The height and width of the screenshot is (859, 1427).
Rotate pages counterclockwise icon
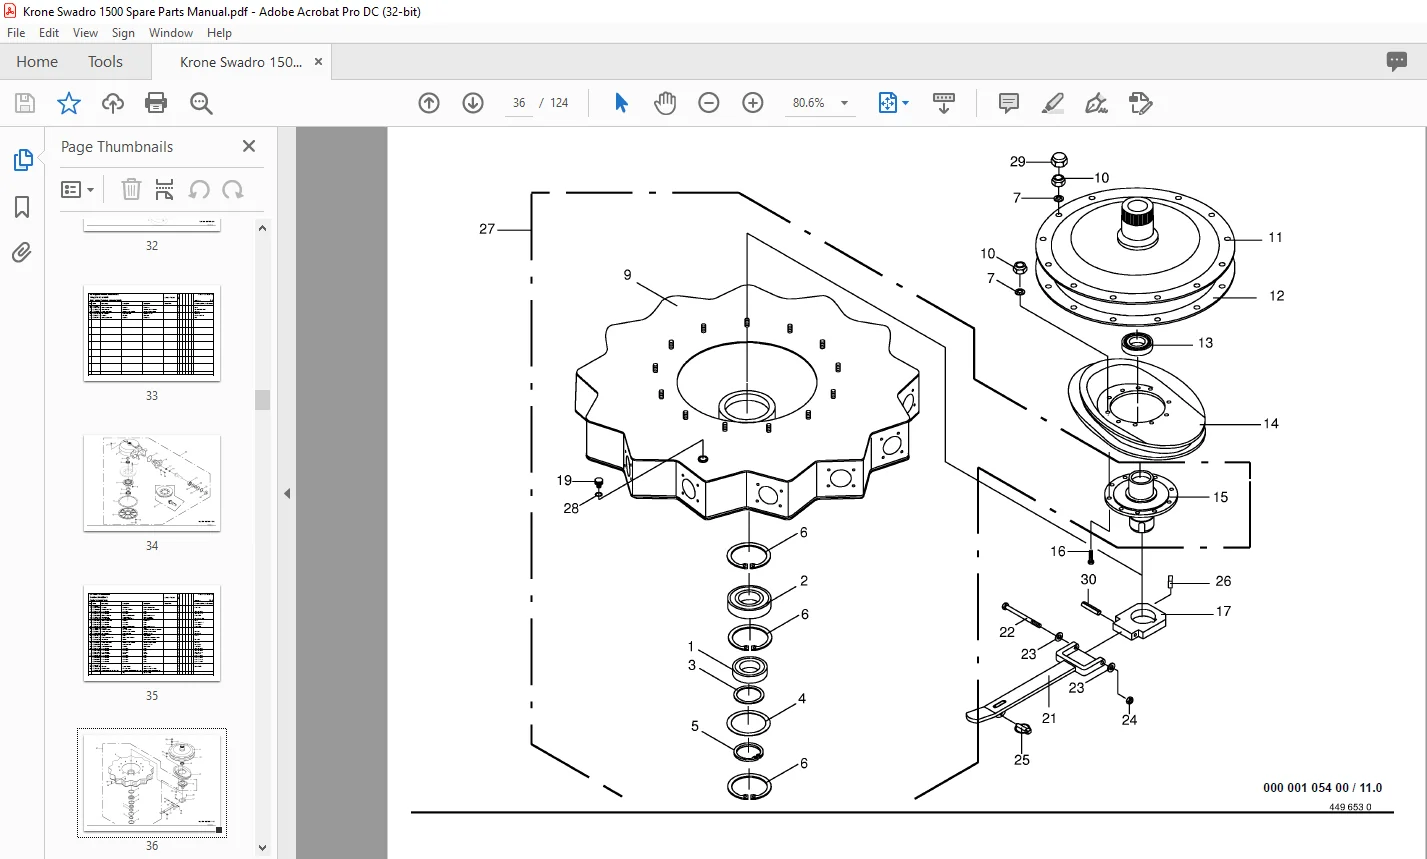point(199,190)
